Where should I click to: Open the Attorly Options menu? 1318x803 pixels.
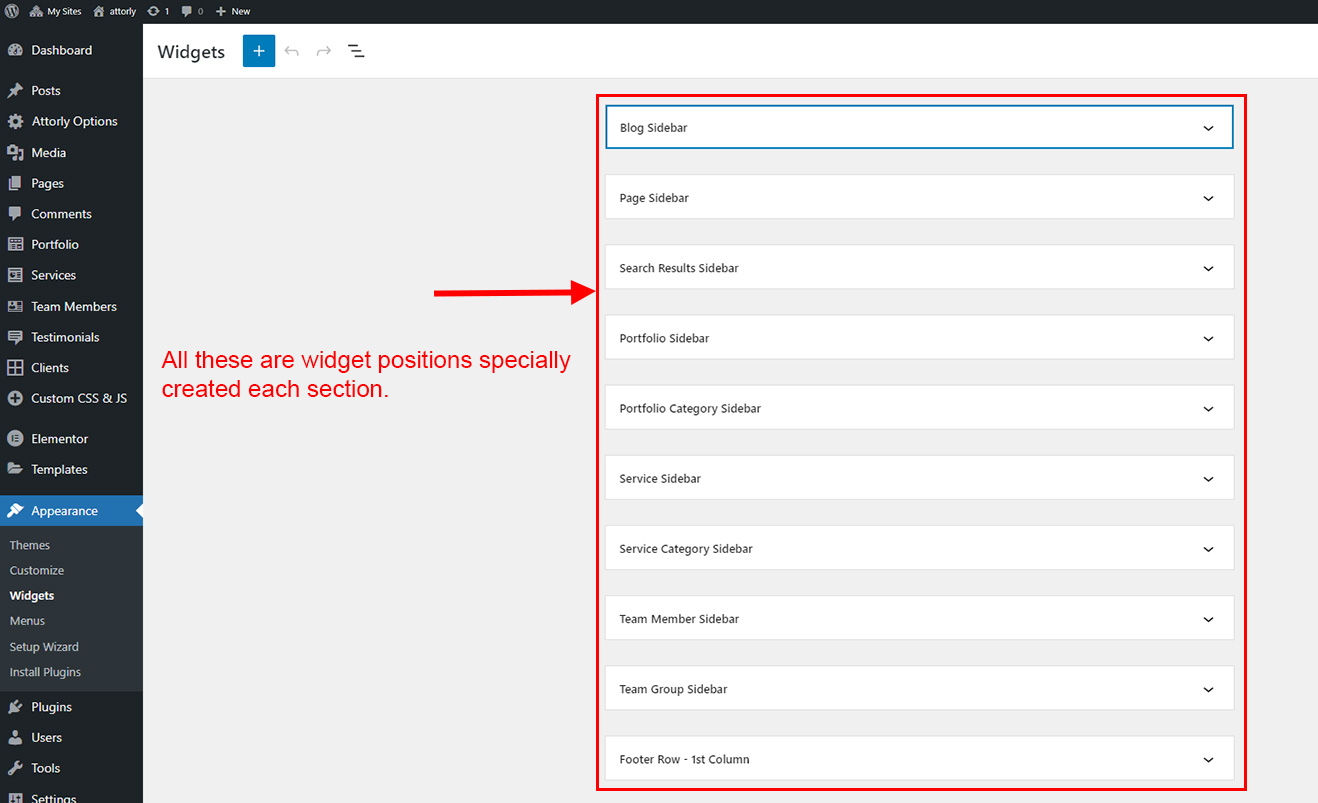pos(74,121)
